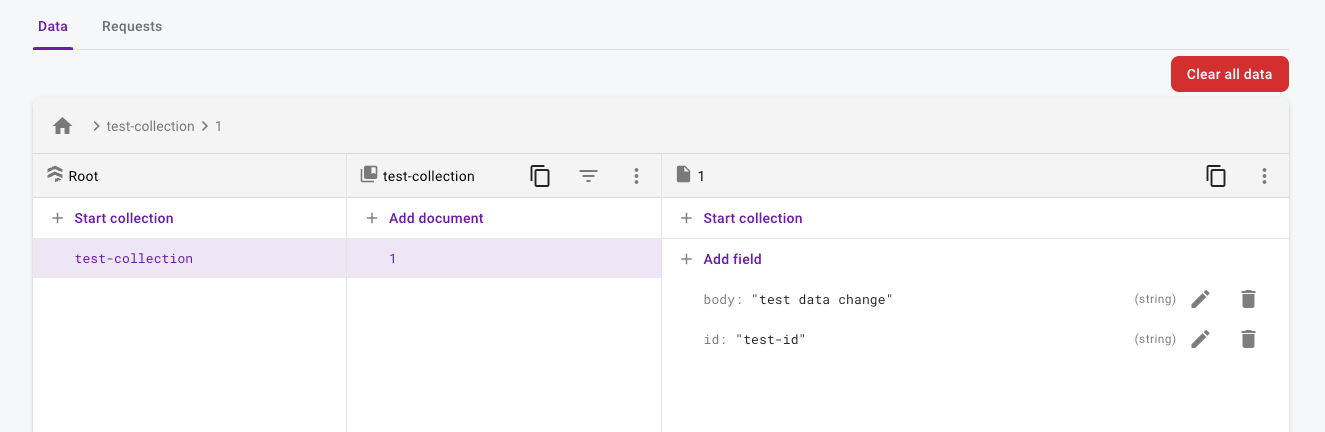Copy the test-collection path icon
This screenshot has width=1325, height=432.
click(540, 176)
